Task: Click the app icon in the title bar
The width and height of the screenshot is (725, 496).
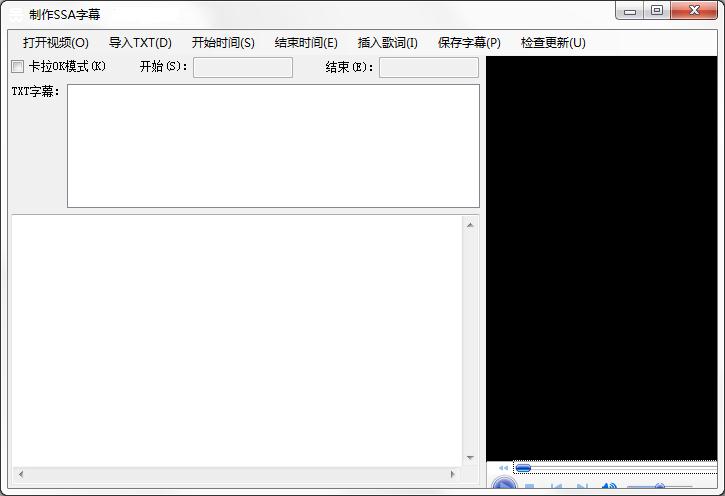Action: (16, 15)
